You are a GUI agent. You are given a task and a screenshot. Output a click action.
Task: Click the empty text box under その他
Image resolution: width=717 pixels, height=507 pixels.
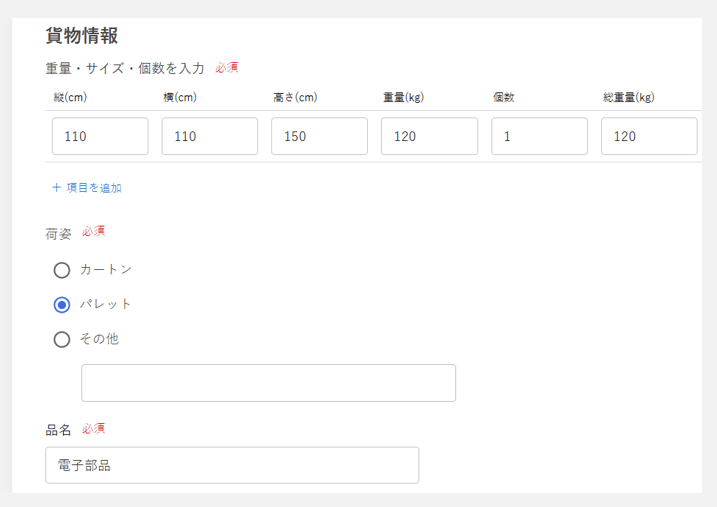pos(268,383)
